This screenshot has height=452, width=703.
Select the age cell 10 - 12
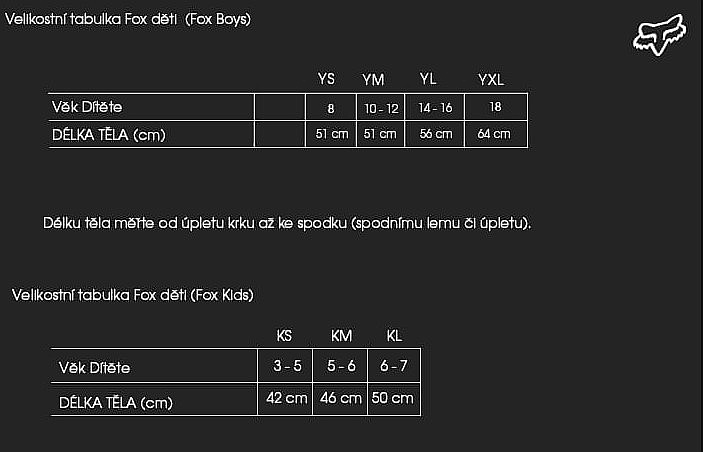tap(380, 108)
